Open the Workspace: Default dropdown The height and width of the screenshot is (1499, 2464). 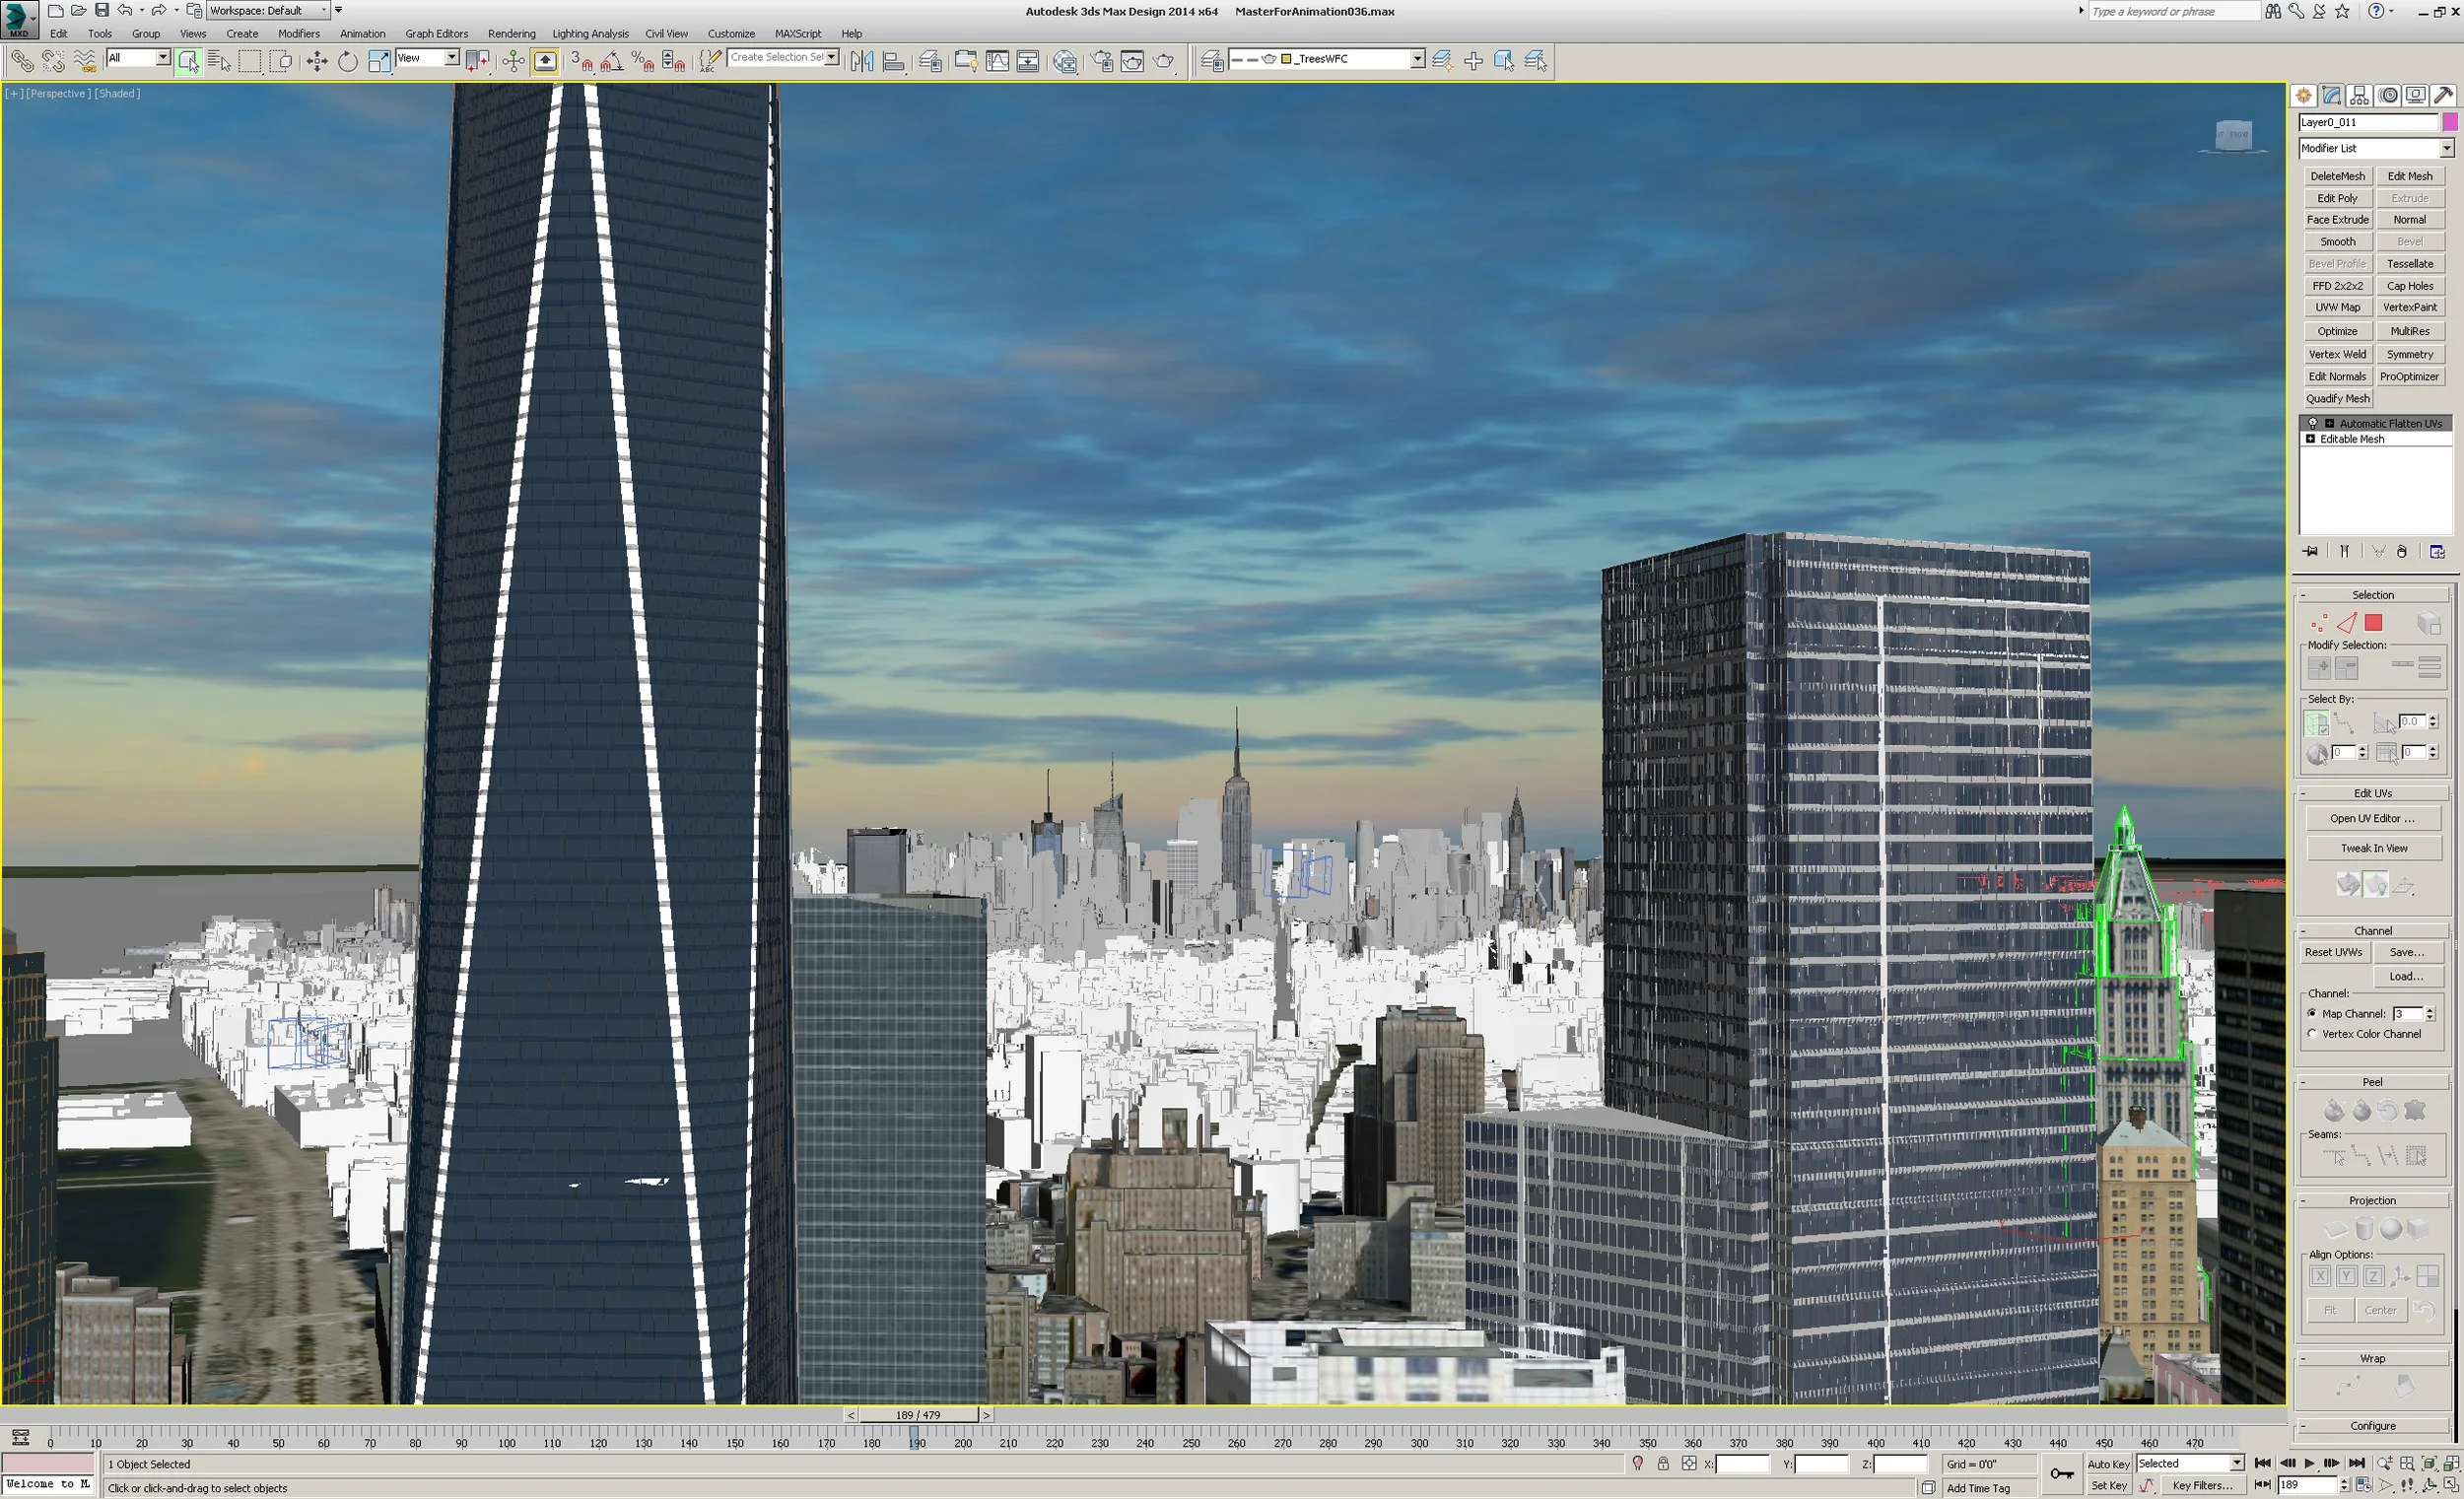(x=268, y=11)
